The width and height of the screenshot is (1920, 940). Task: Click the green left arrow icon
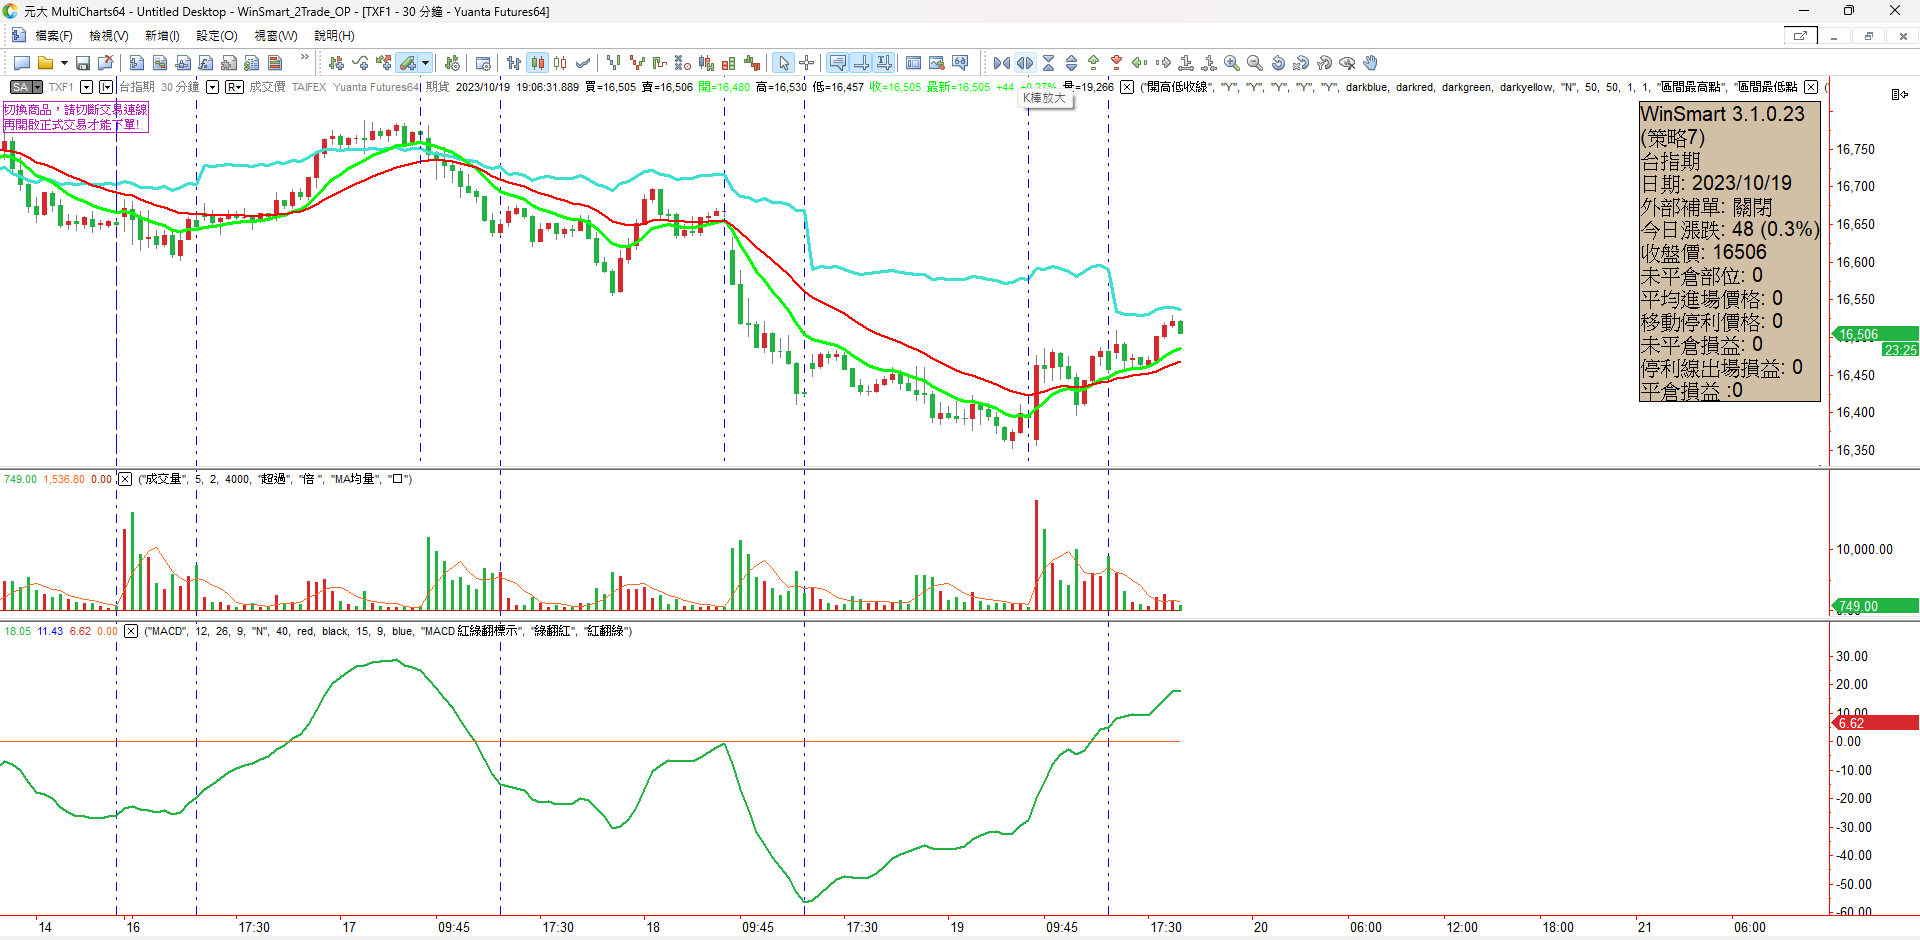tap(1139, 63)
